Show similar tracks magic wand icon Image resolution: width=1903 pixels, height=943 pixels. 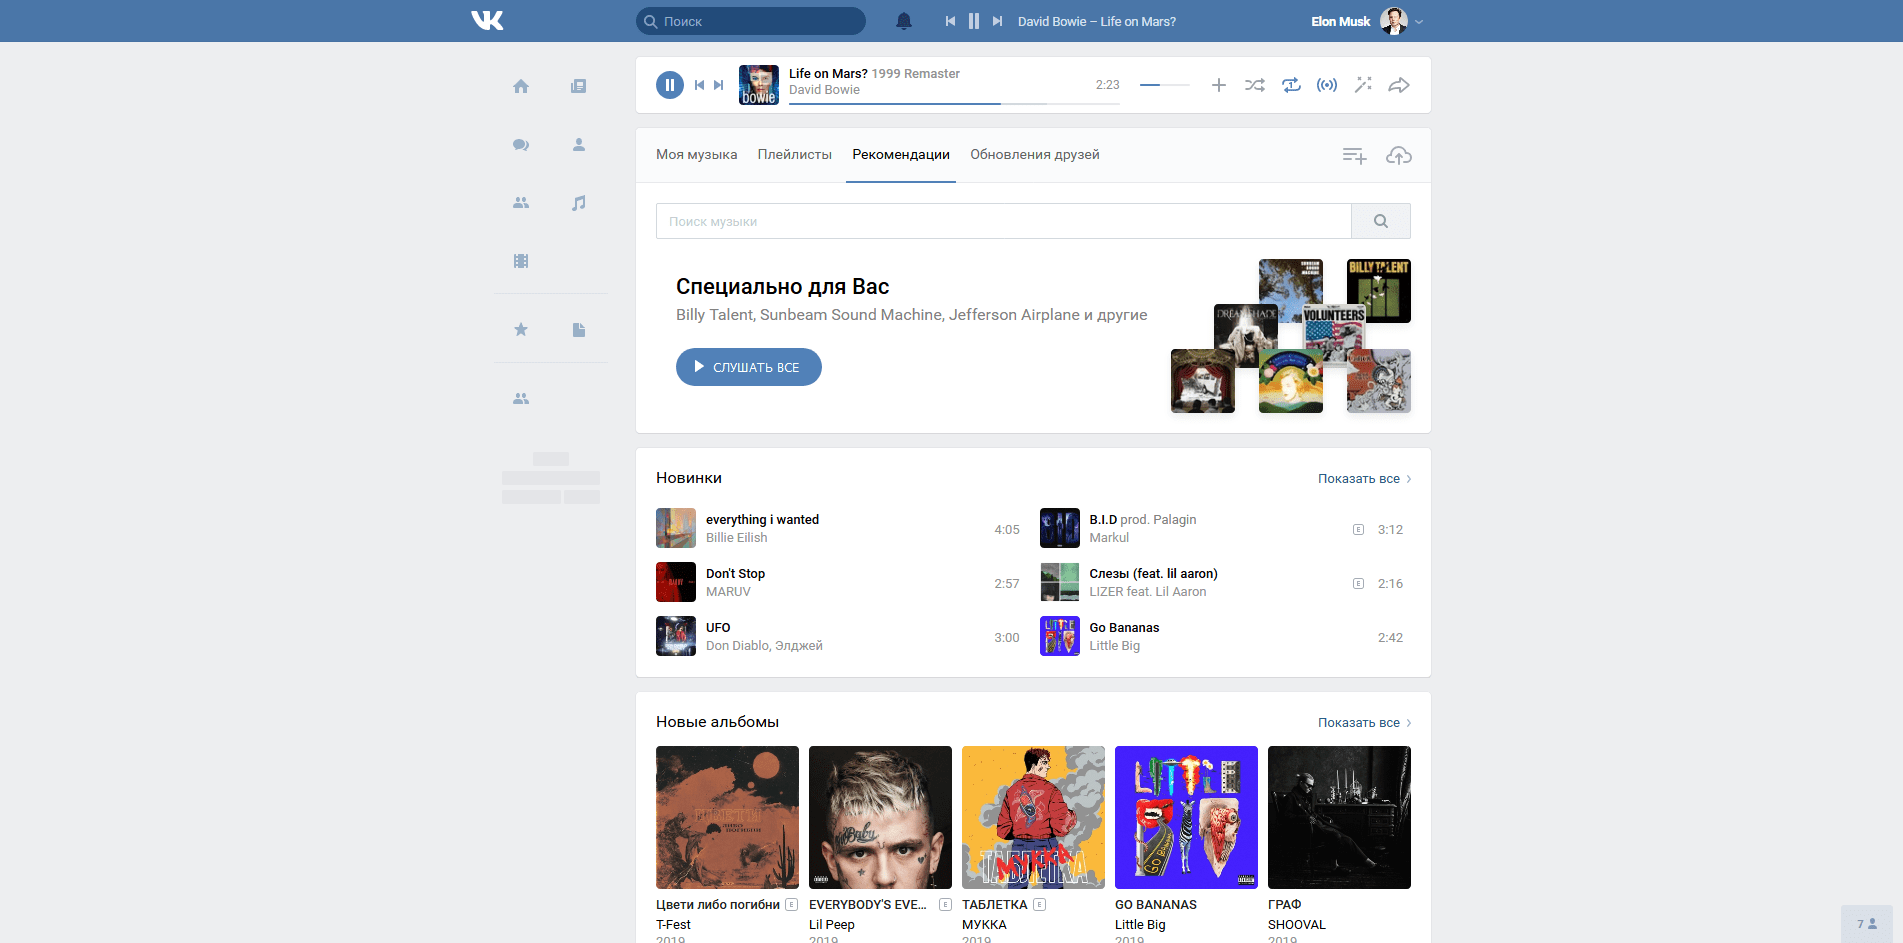click(x=1363, y=85)
